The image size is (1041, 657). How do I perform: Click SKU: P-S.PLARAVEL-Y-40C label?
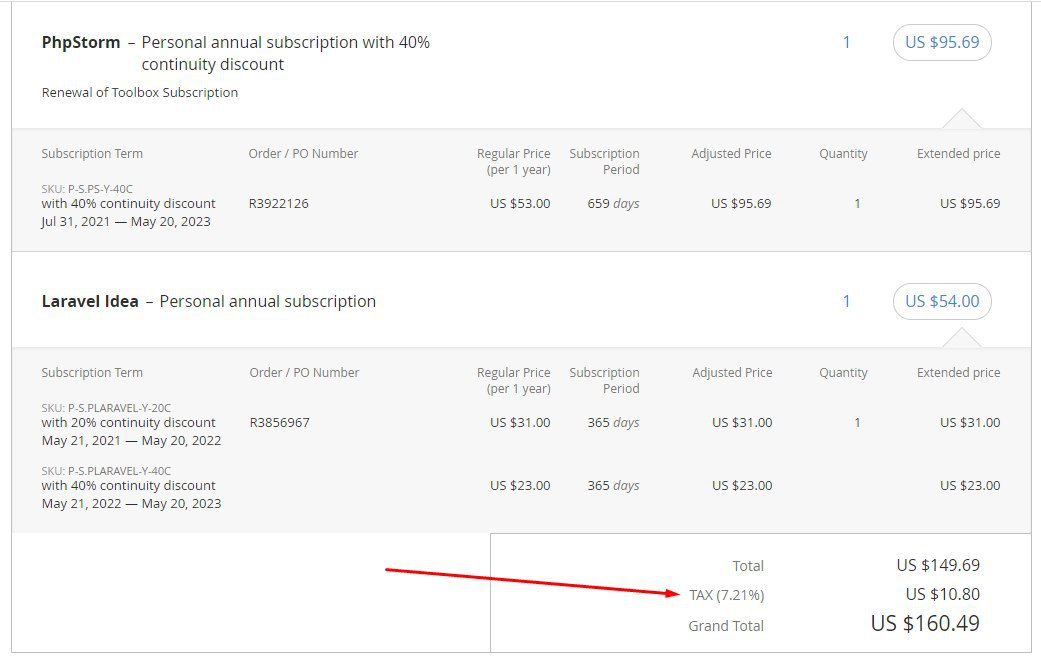click(x=106, y=471)
